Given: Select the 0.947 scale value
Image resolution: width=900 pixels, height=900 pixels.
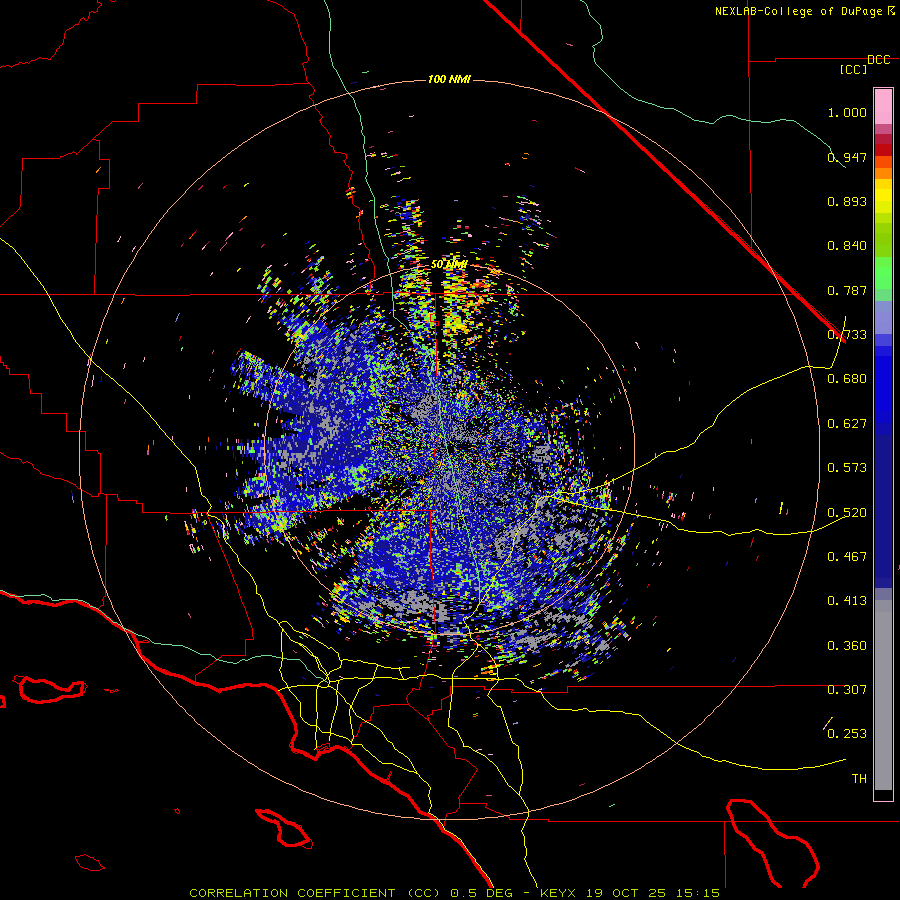Looking at the screenshot, I should [x=847, y=157].
